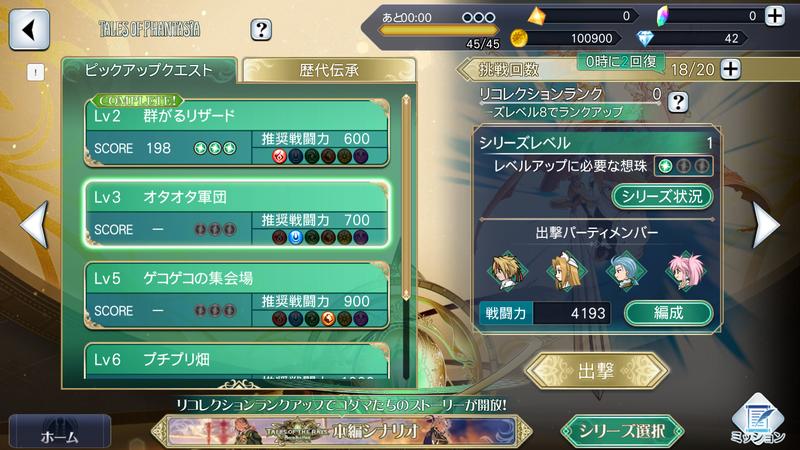800x450 pixels.
Task: Click the plus icon beside rainbow gems
Action: coord(774,16)
